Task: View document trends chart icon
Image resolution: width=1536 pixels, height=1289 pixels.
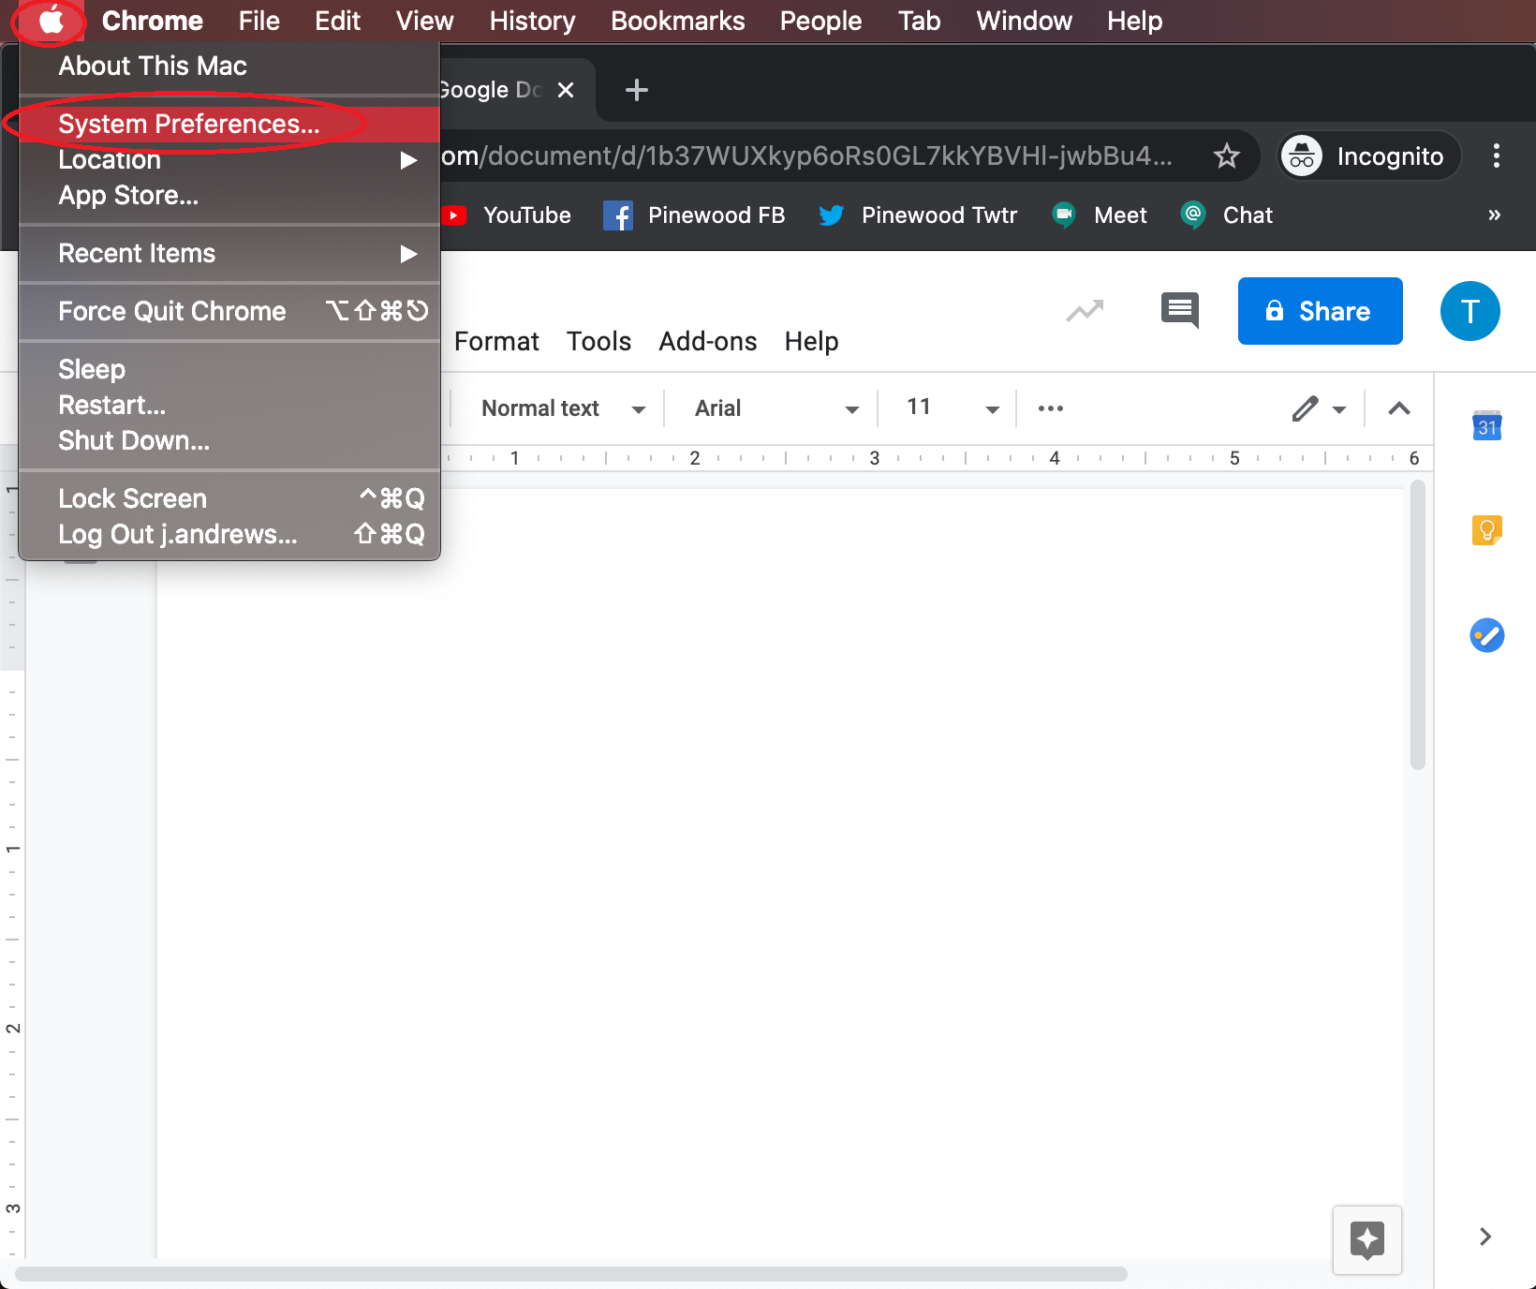Action: 1085,311
